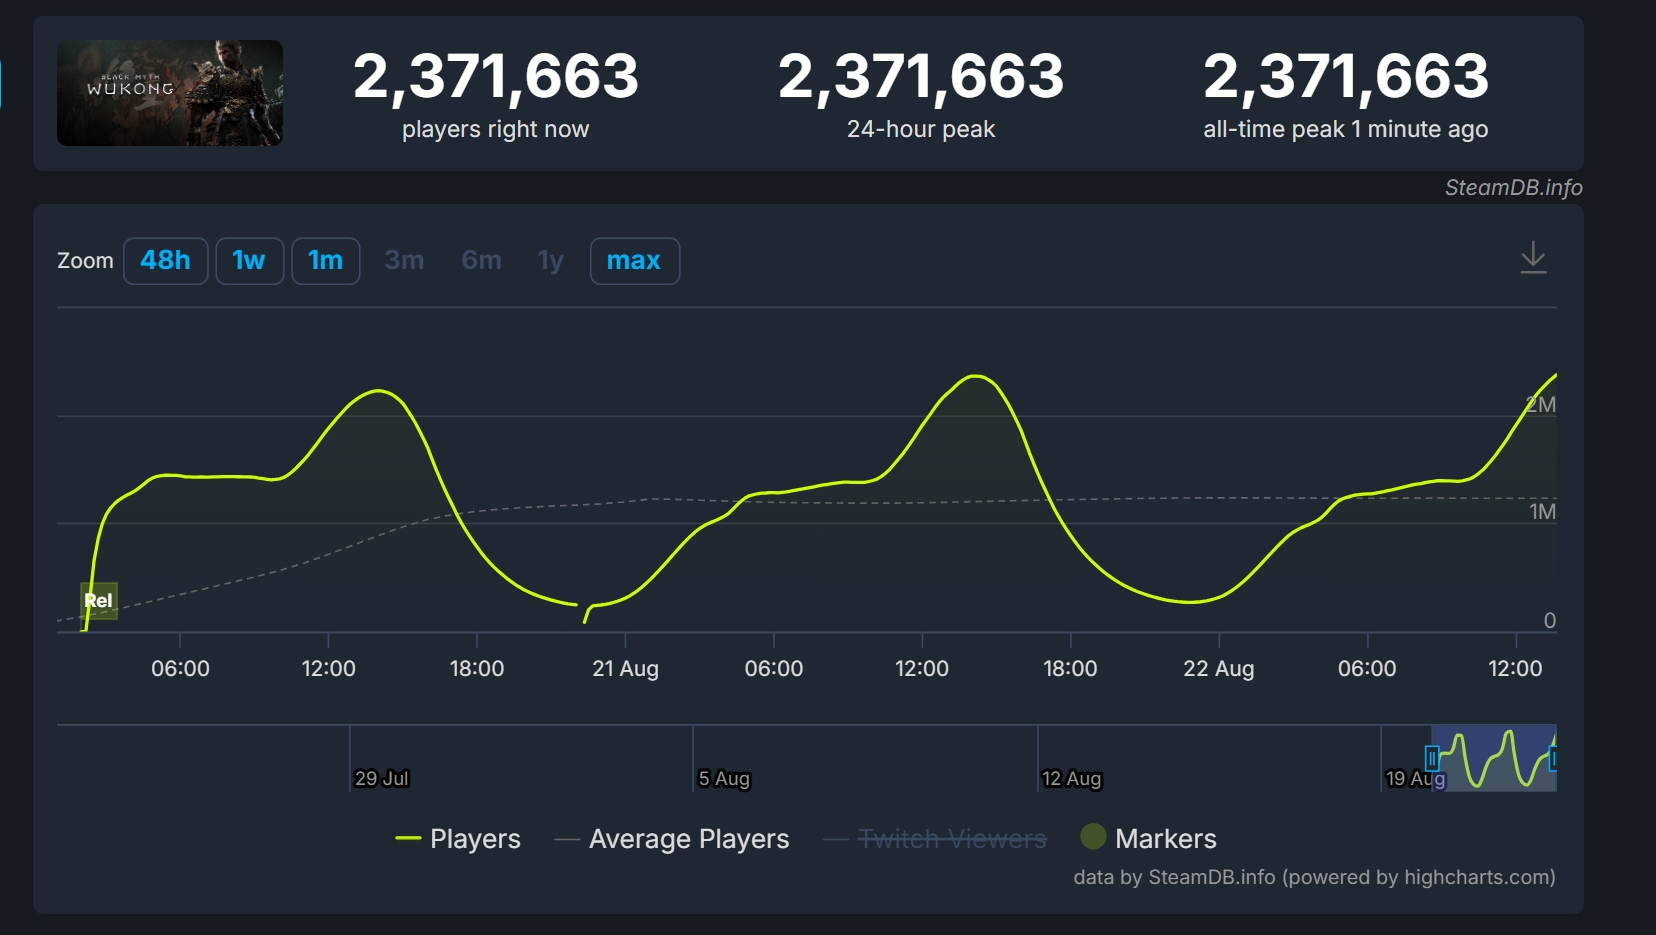Screen dimensions: 1656x935
Task: Toggle the Average Players series in legend
Action: pyautogui.click(x=672, y=839)
